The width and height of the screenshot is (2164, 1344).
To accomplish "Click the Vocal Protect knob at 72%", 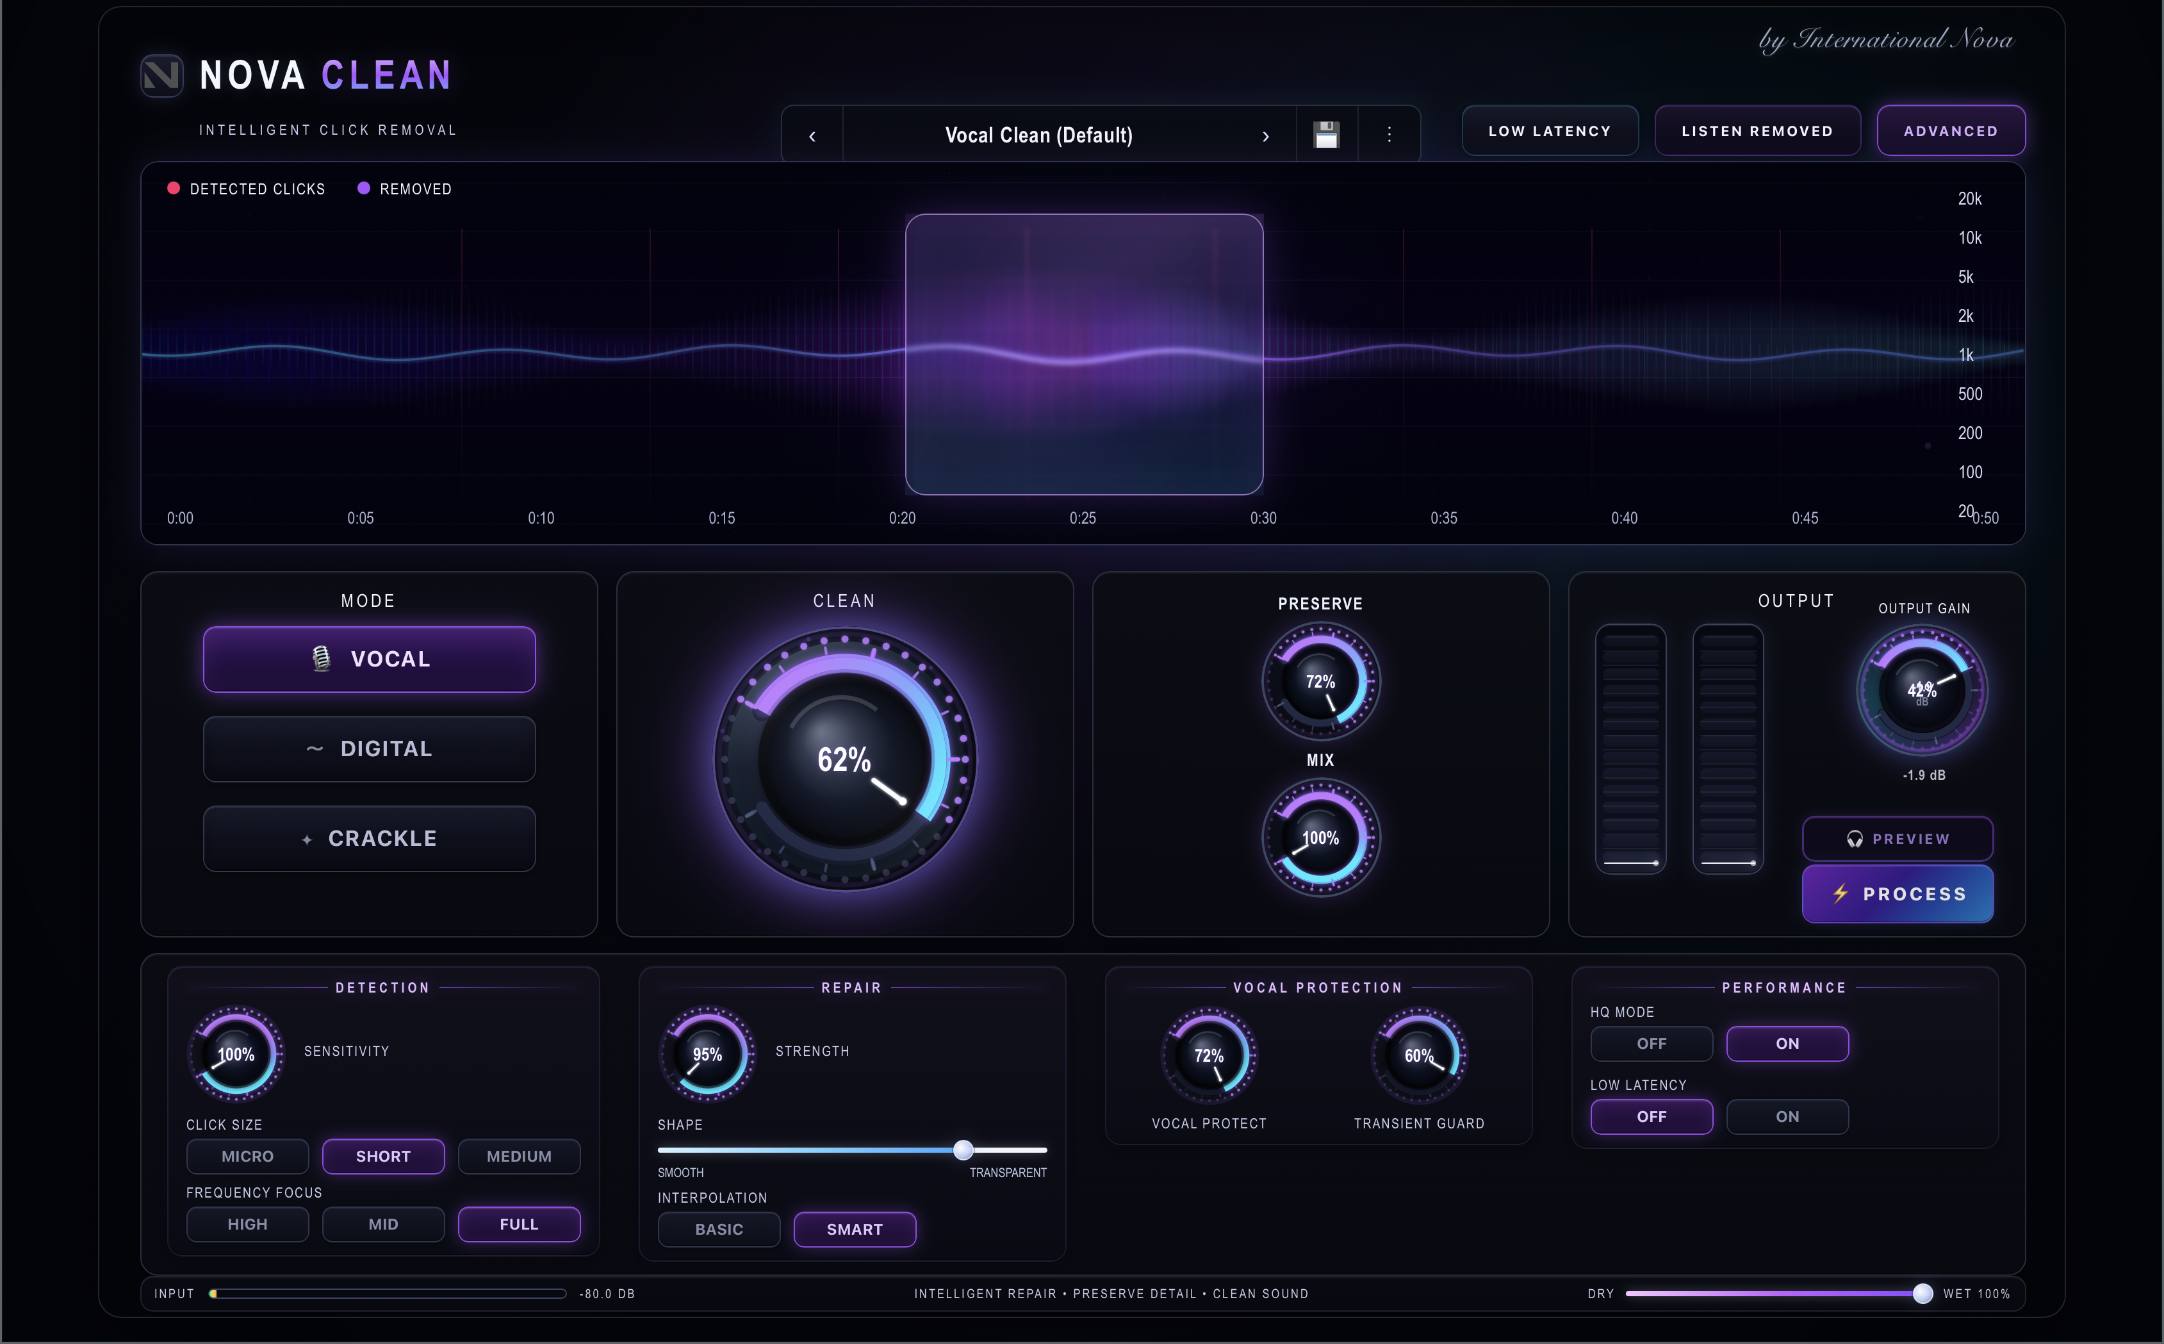I will (1209, 1056).
